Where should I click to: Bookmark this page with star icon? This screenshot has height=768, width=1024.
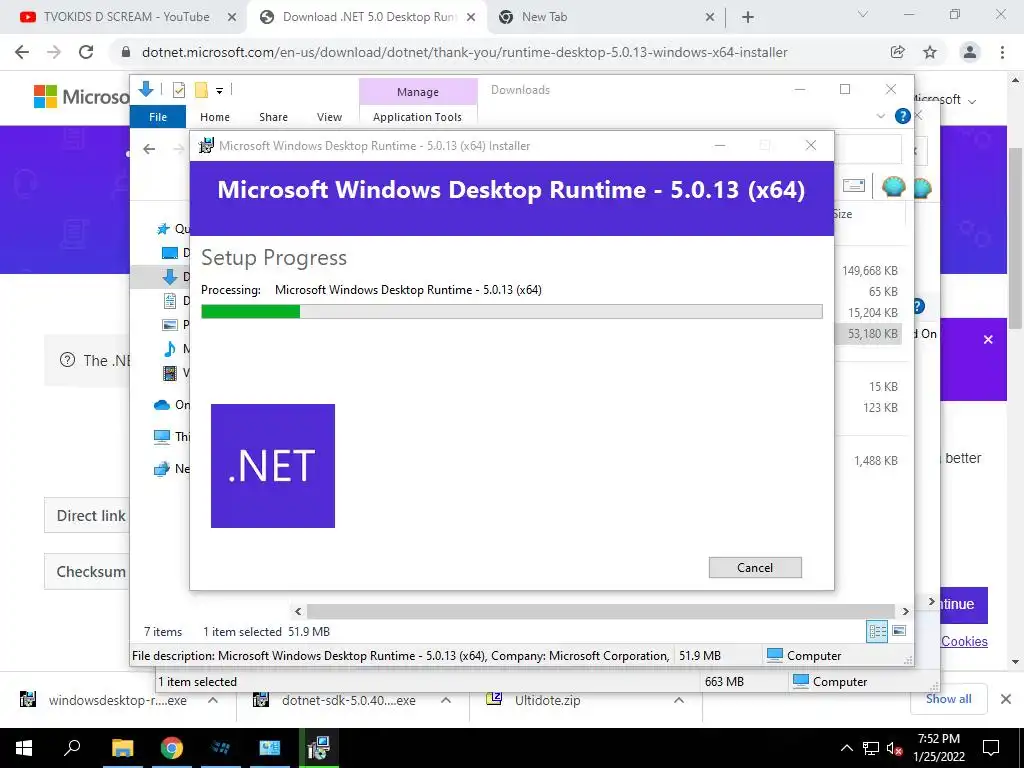(930, 52)
